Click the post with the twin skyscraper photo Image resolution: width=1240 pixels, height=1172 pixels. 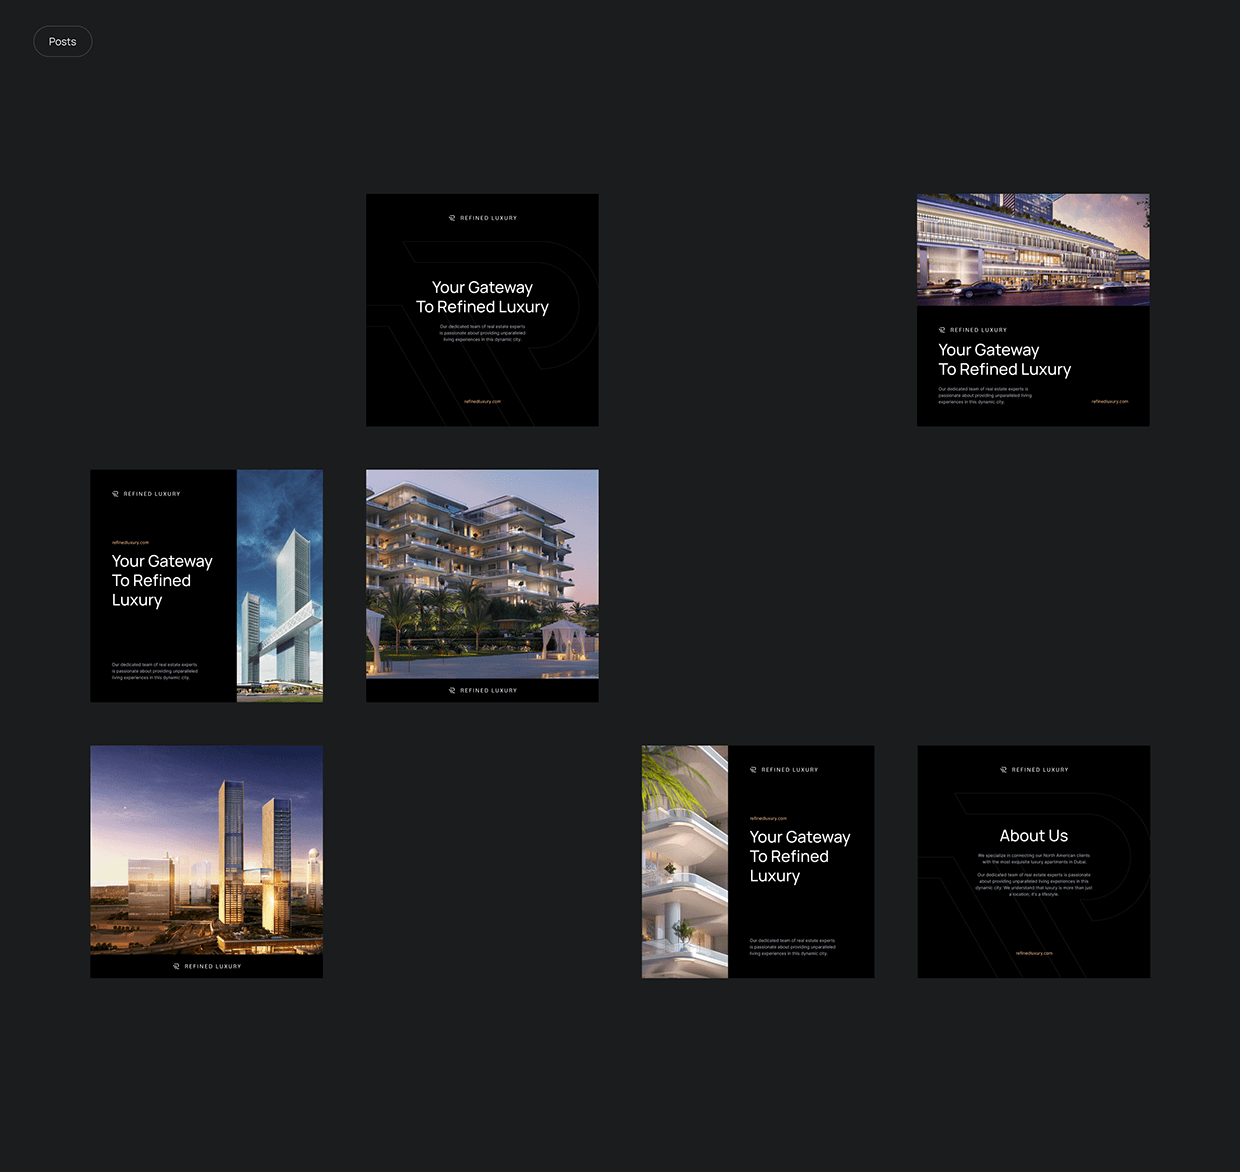[279, 585]
